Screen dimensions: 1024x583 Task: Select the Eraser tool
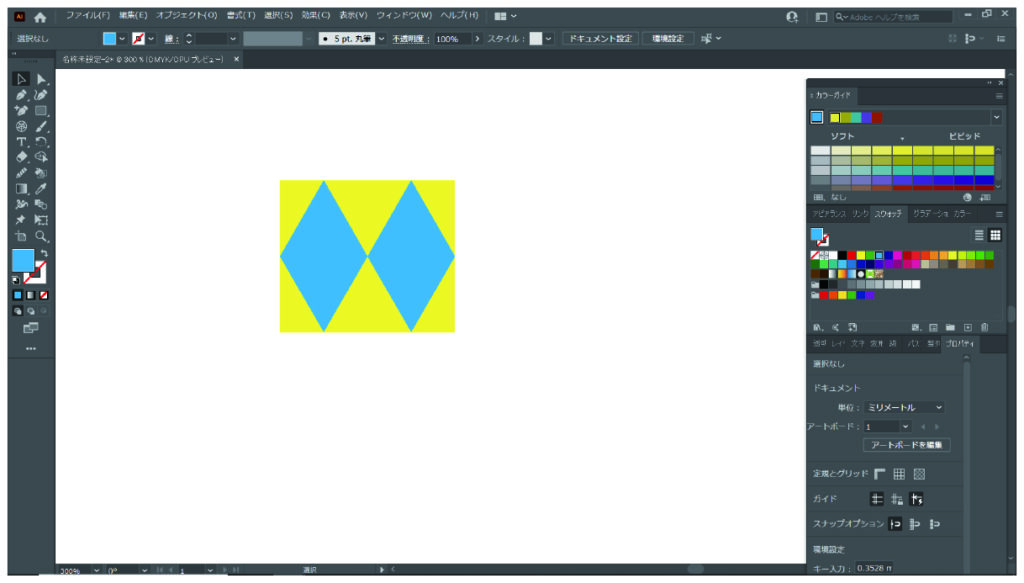(21, 157)
